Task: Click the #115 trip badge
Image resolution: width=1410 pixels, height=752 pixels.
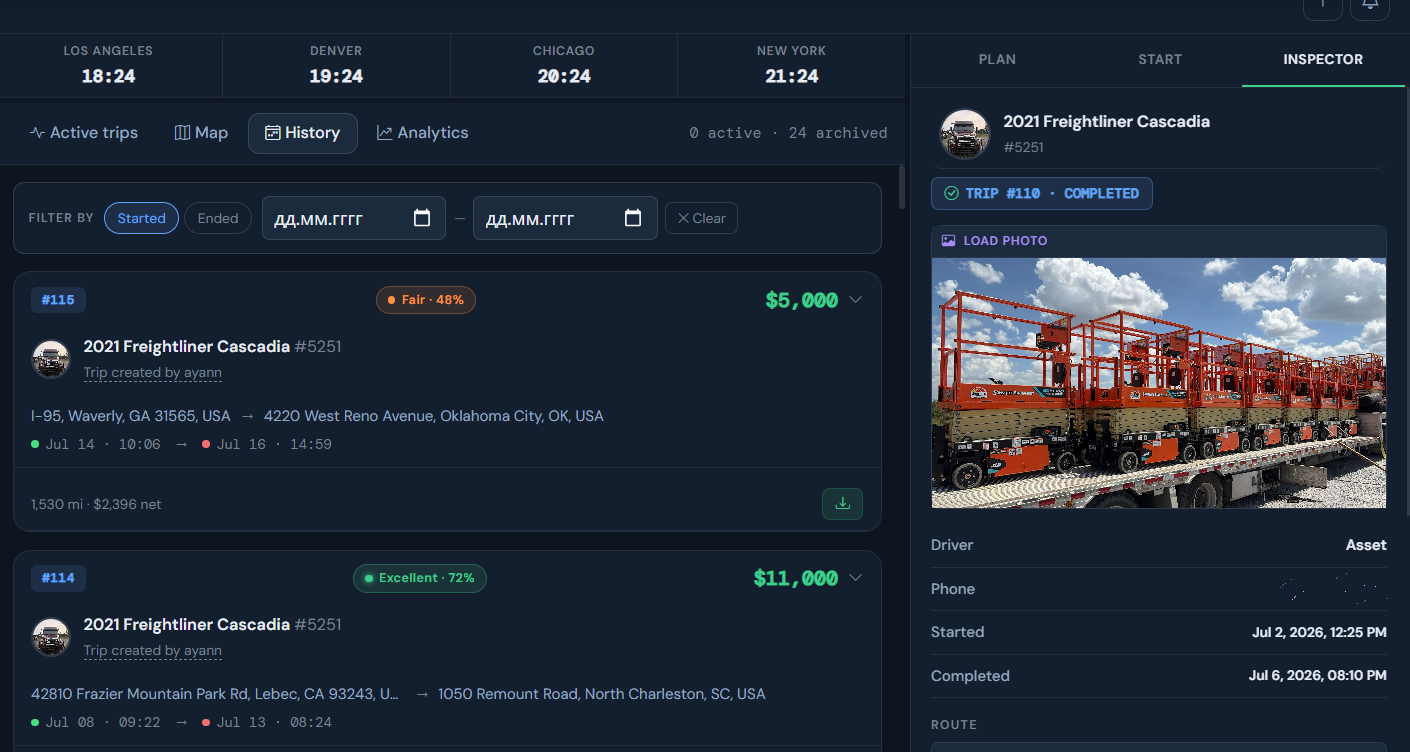Action: (x=58, y=300)
